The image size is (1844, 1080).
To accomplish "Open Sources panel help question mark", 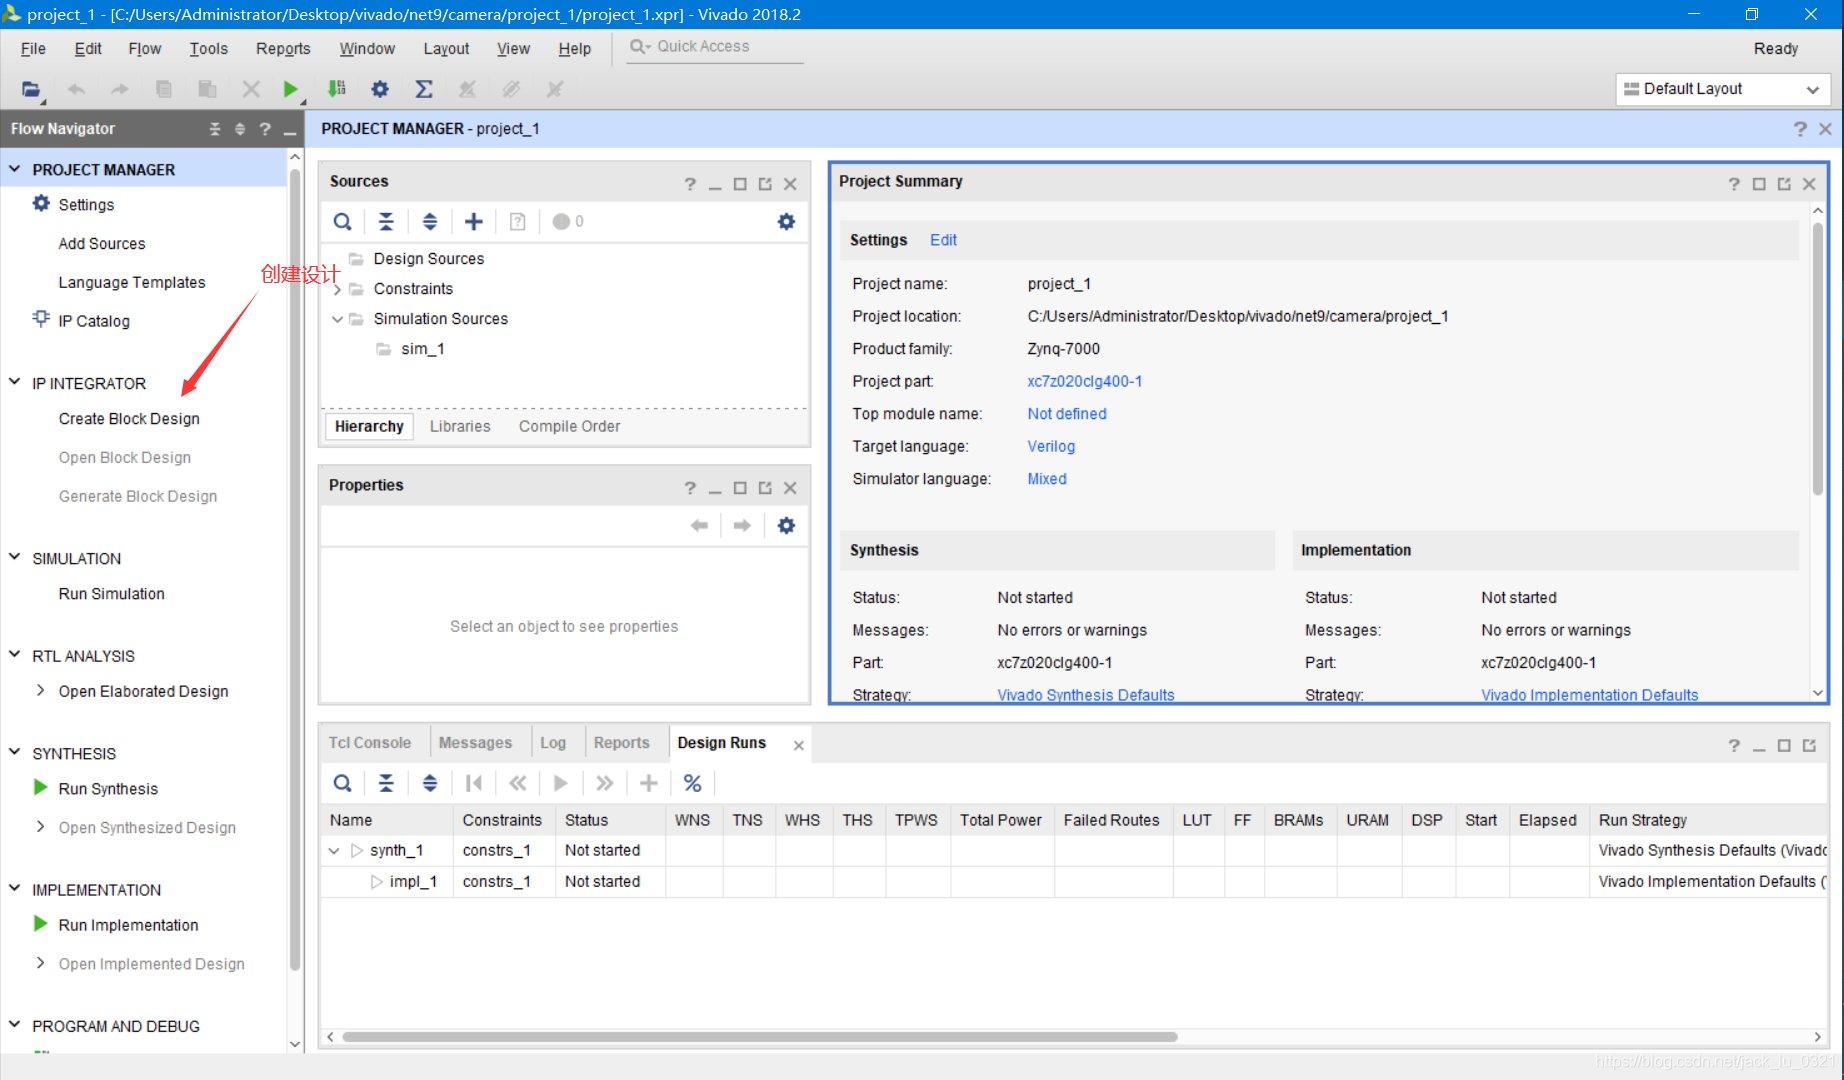I will tap(690, 184).
